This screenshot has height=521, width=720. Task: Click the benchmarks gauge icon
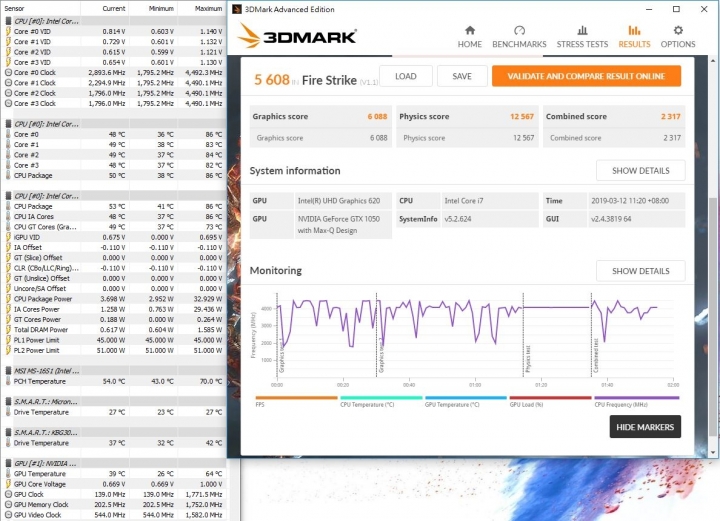point(519,30)
